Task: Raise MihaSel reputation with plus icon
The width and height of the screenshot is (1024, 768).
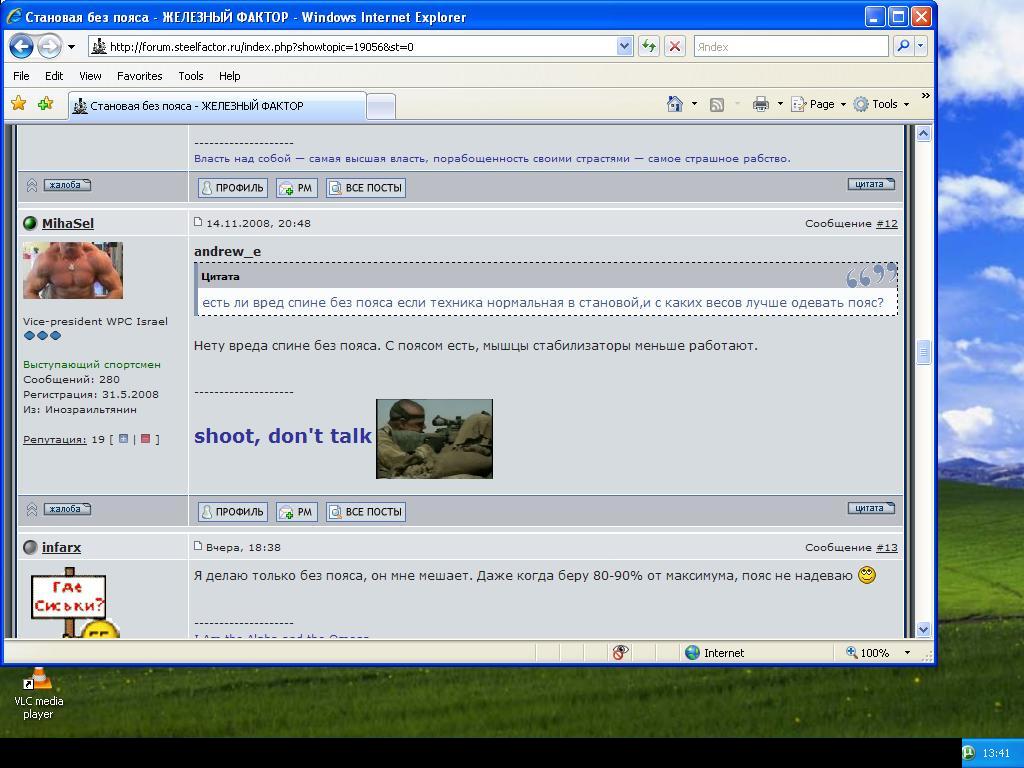Action: (123, 439)
